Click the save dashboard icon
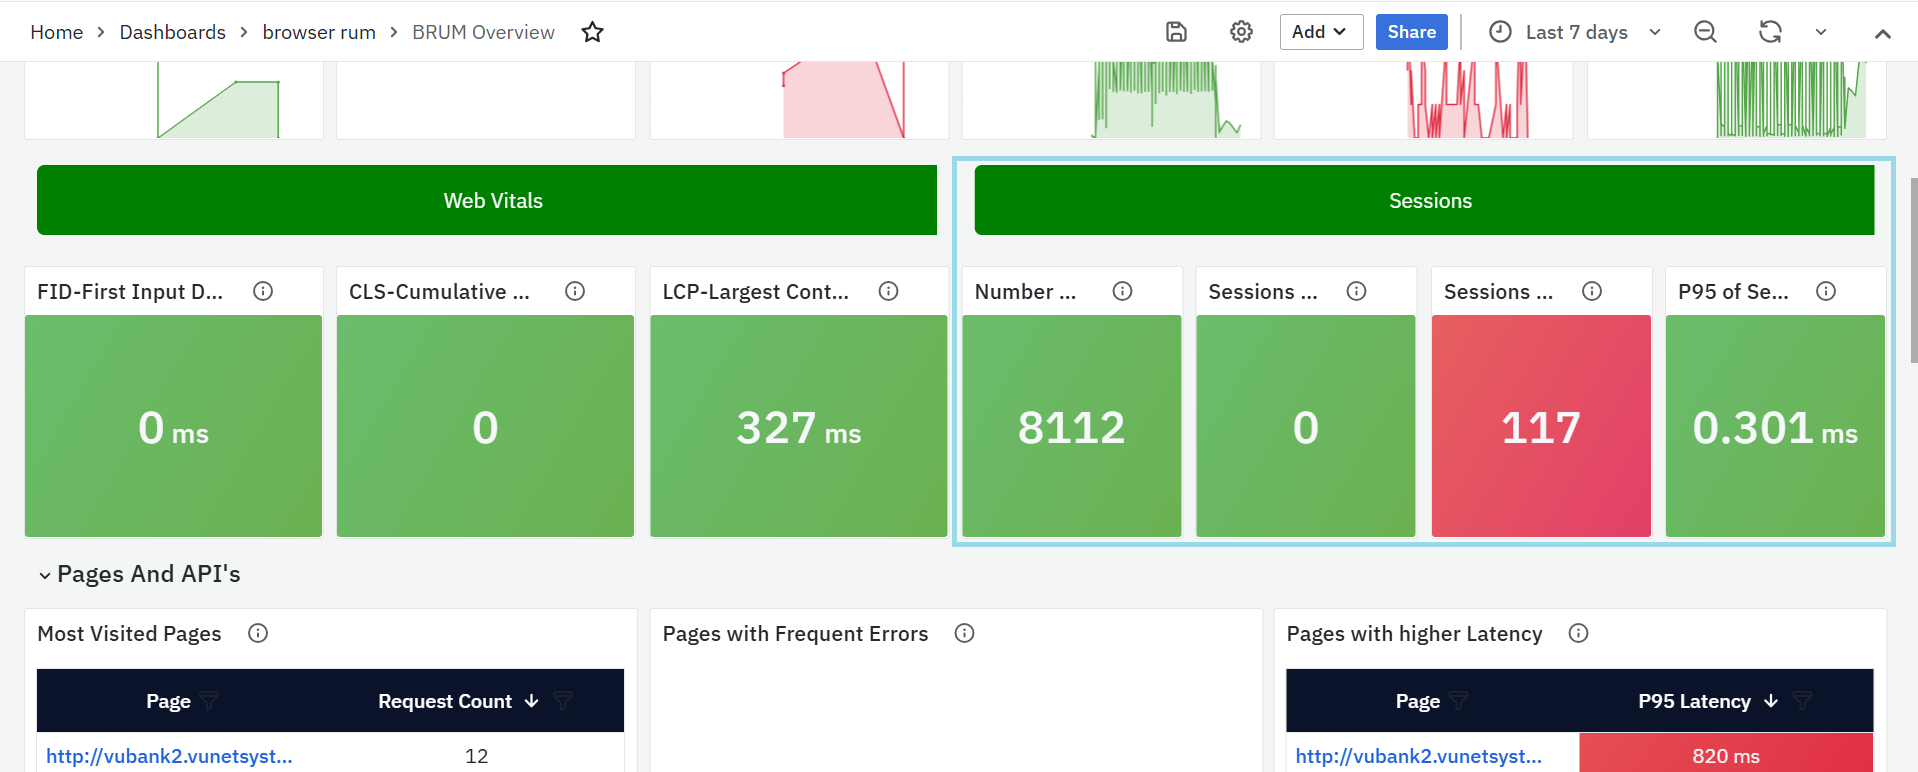1918x772 pixels. point(1176,32)
